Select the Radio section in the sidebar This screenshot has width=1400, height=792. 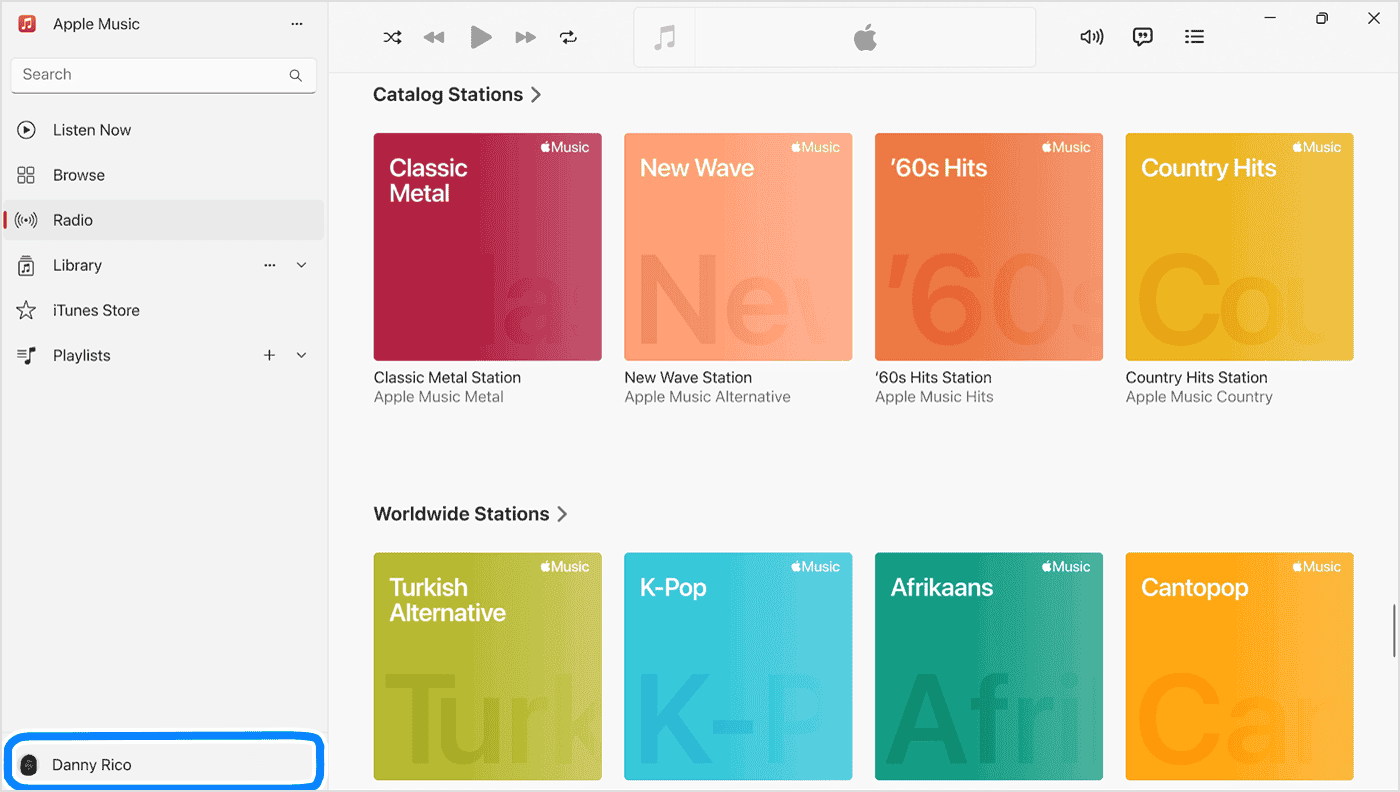(74, 219)
